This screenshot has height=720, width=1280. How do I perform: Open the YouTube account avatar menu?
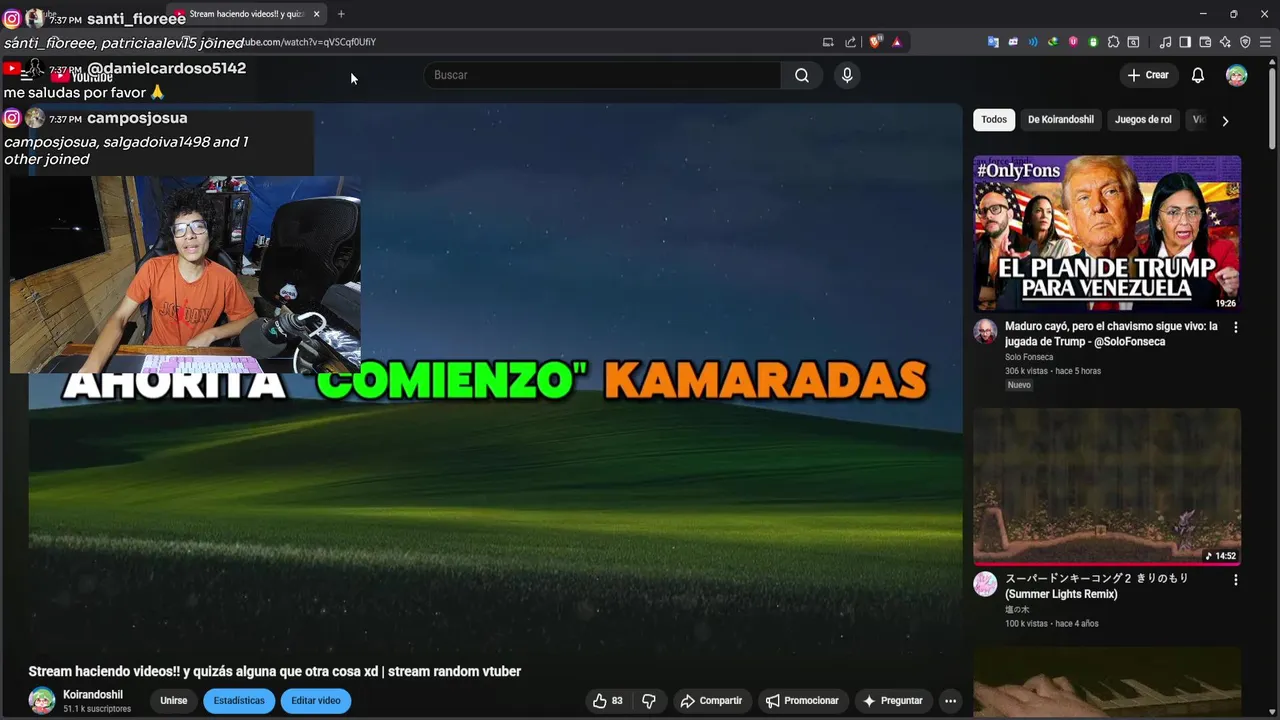(1237, 75)
